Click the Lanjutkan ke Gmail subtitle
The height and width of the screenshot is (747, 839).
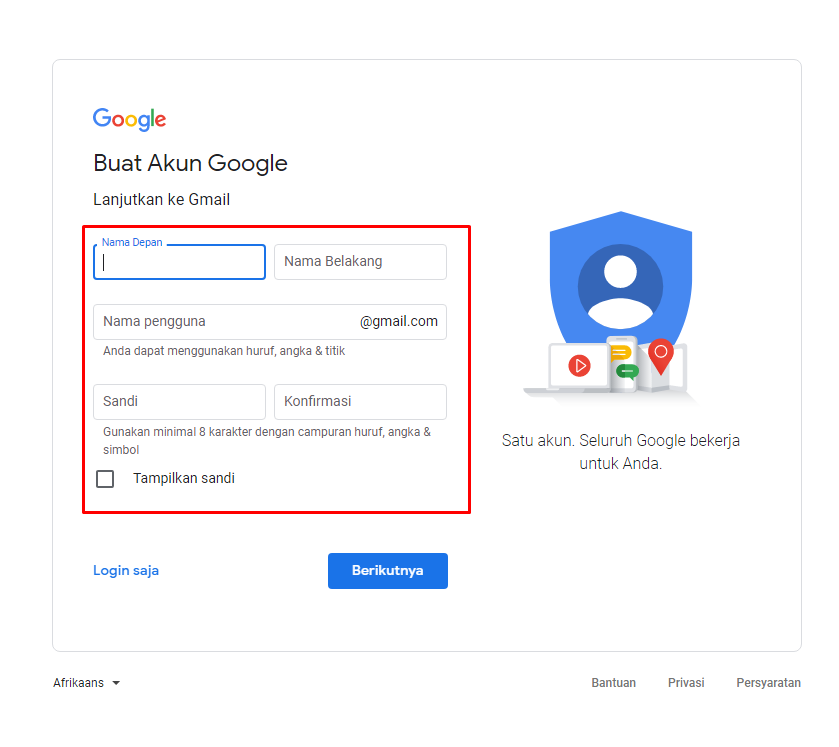click(162, 200)
